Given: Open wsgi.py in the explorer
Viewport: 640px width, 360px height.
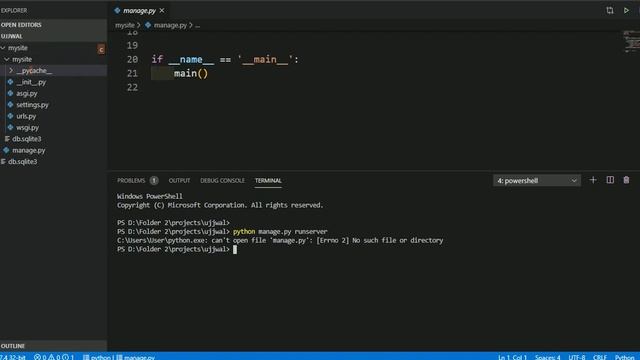Looking at the screenshot, I should [x=27, y=128].
